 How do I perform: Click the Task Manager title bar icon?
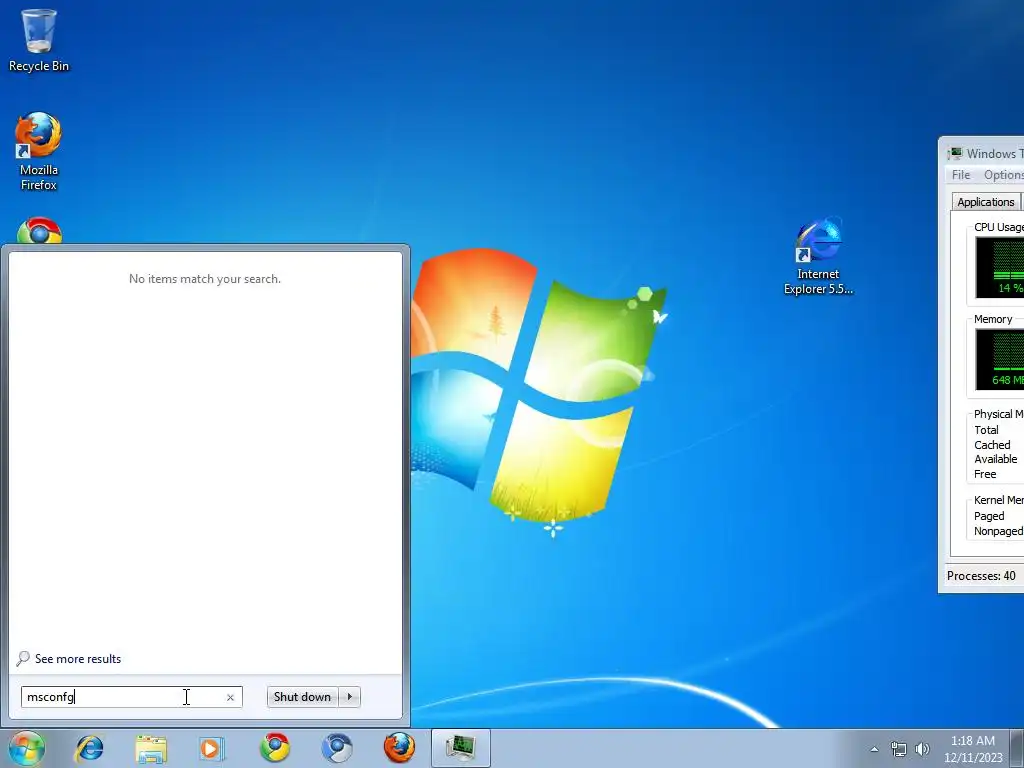(955, 153)
